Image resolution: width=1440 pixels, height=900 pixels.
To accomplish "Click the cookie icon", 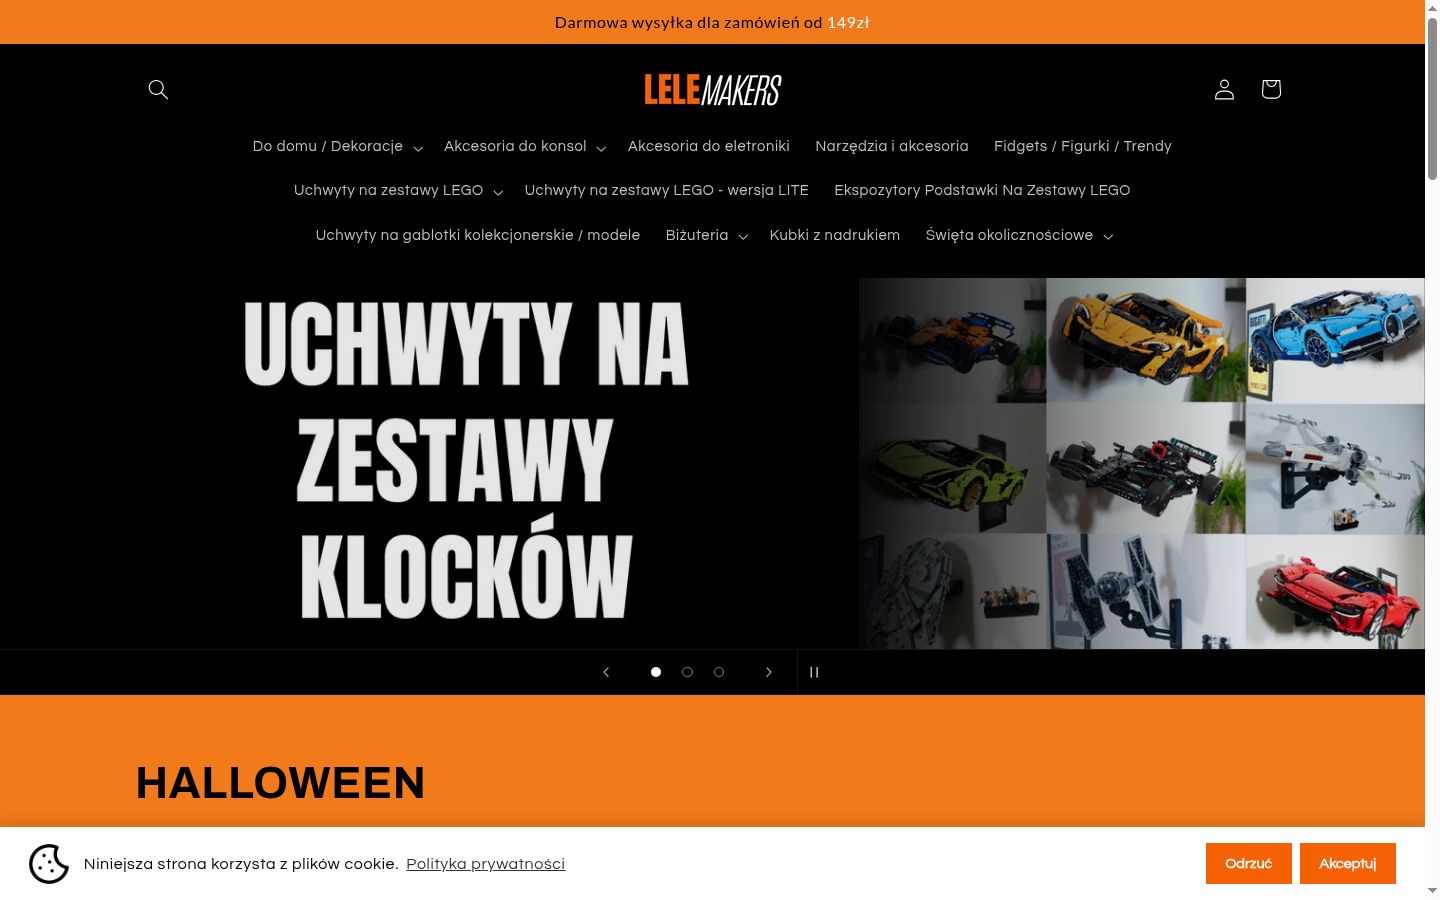I will coord(49,864).
